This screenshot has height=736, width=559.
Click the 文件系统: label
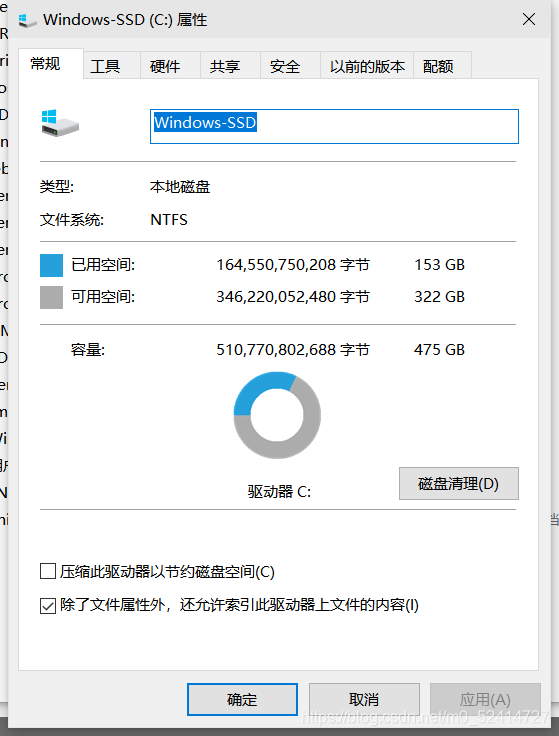[72, 220]
